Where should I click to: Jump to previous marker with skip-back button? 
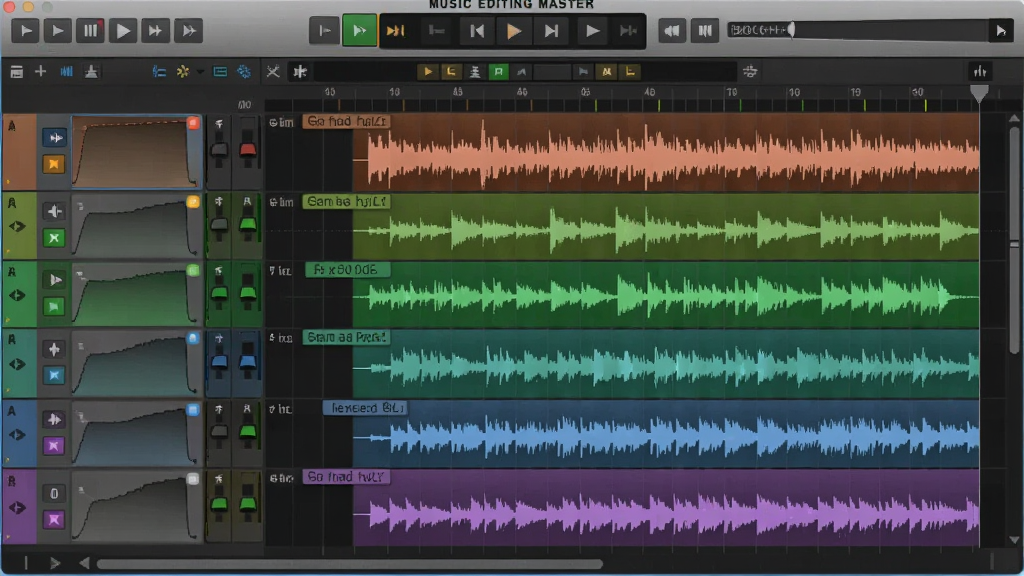click(477, 31)
